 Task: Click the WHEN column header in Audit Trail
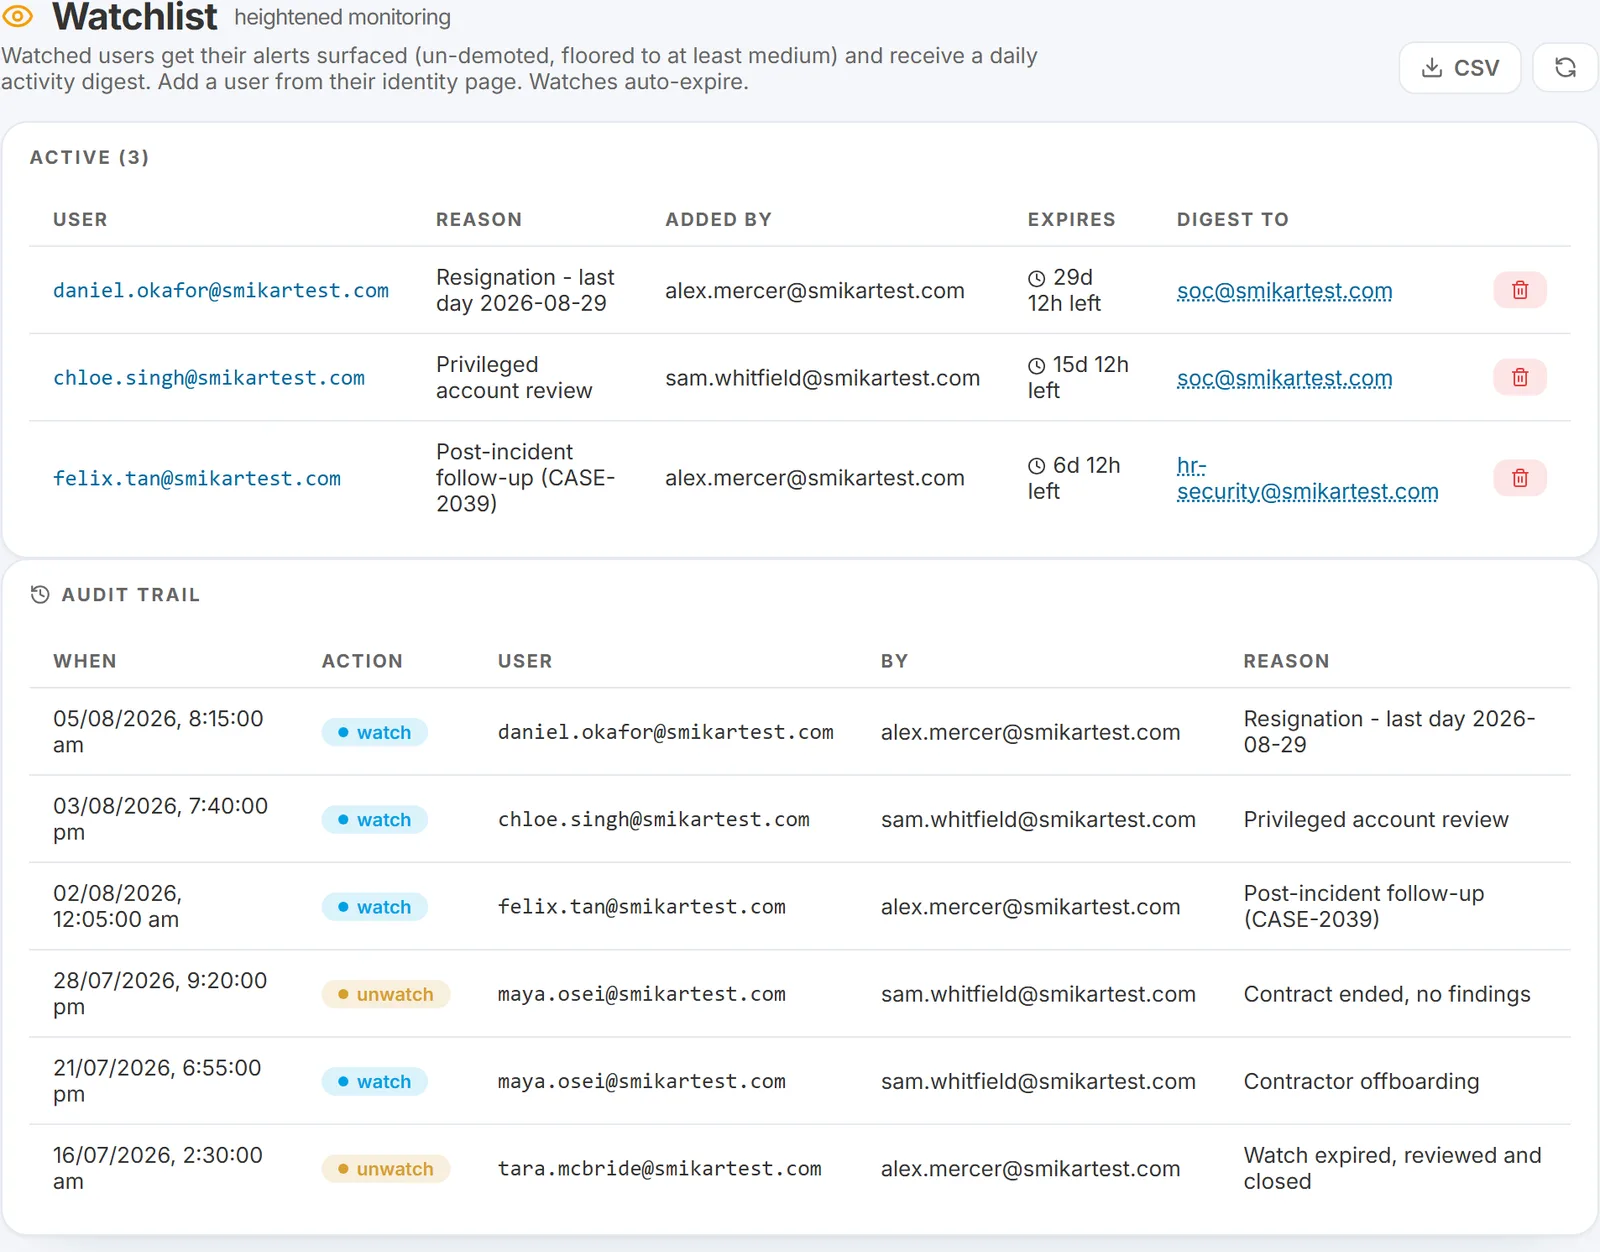coord(85,661)
